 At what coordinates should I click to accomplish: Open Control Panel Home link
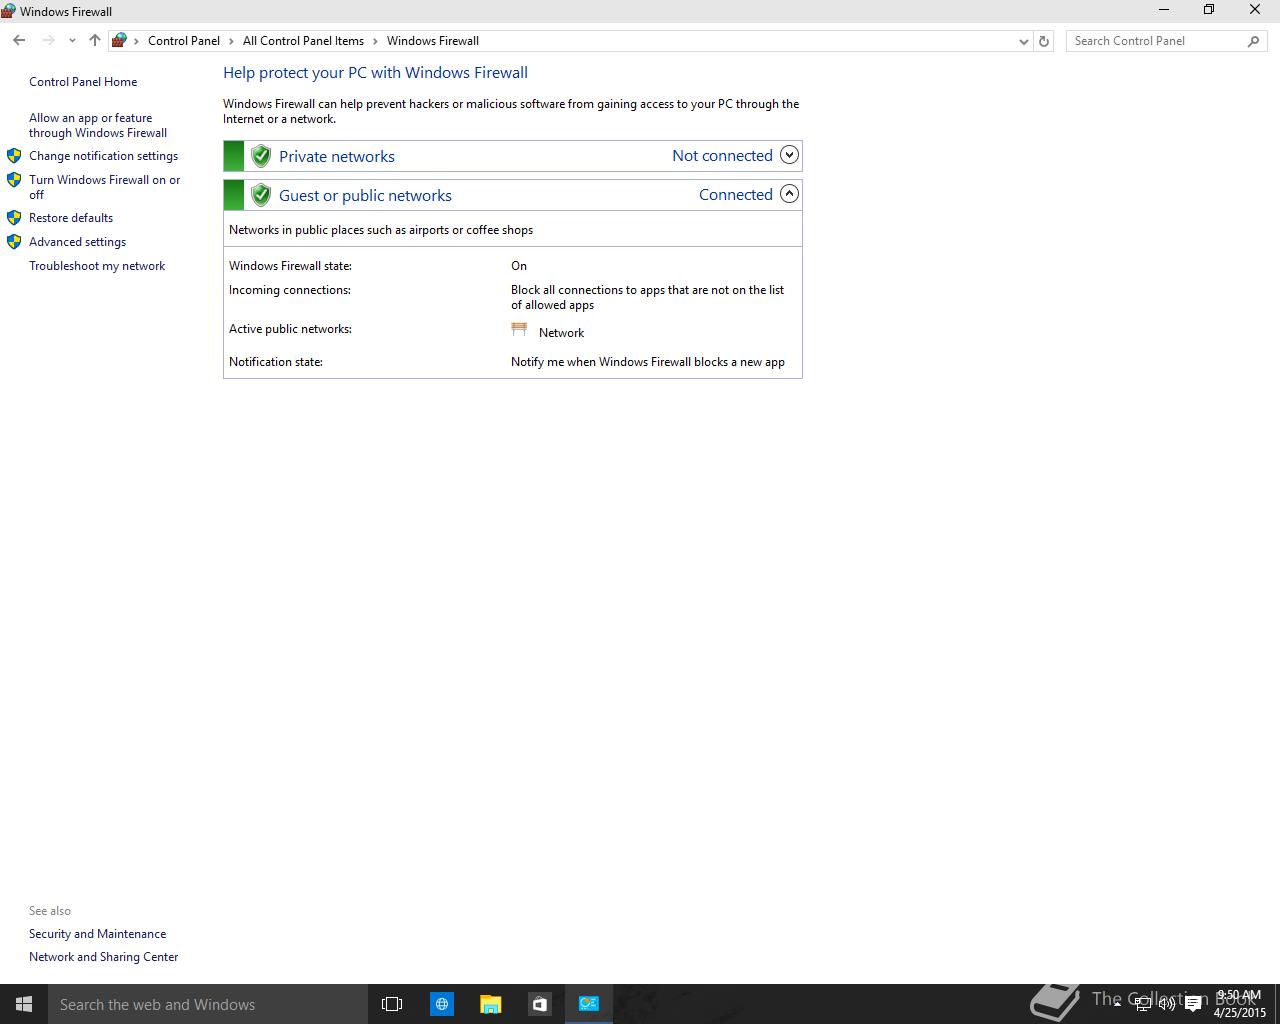[x=83, y=82]
